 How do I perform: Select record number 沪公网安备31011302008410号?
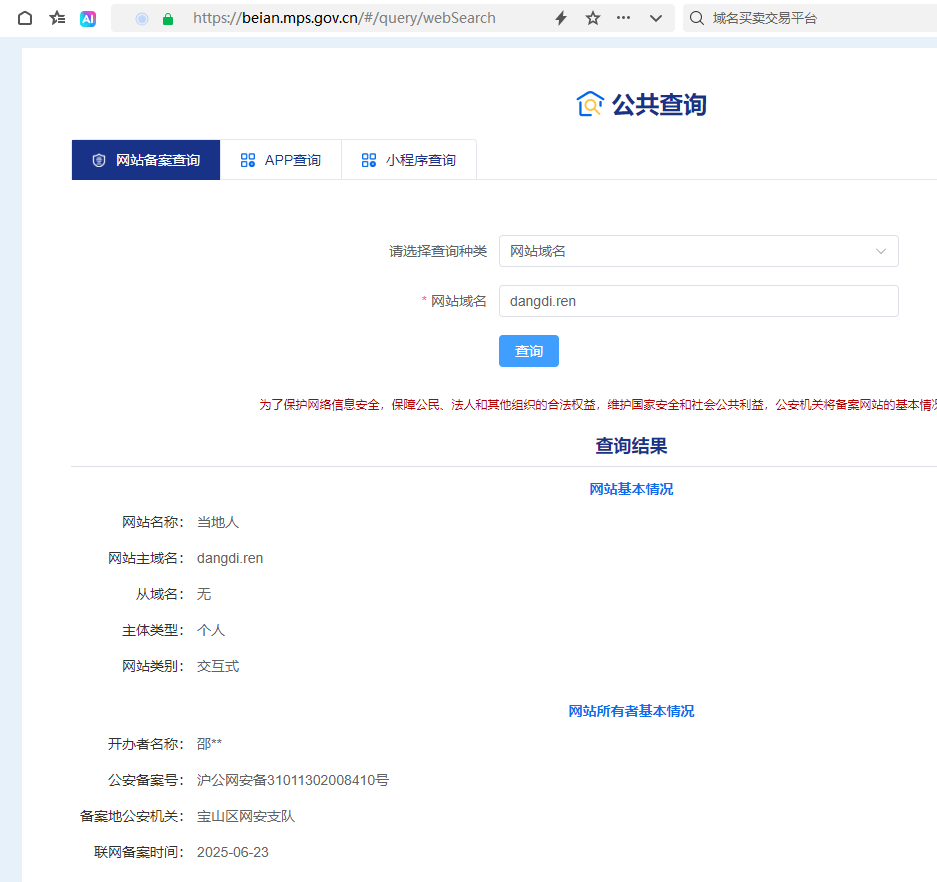click(293, 780)
